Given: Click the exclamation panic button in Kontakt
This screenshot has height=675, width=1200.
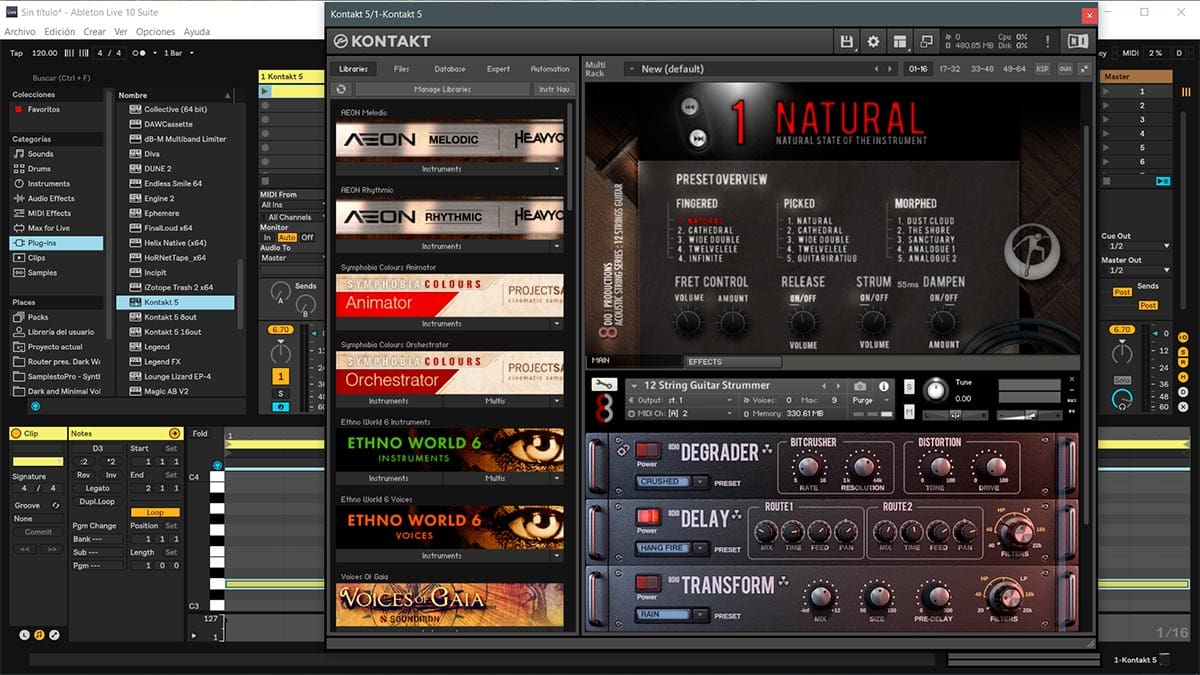Looking at the screenshot, I should pos(1047,41).
